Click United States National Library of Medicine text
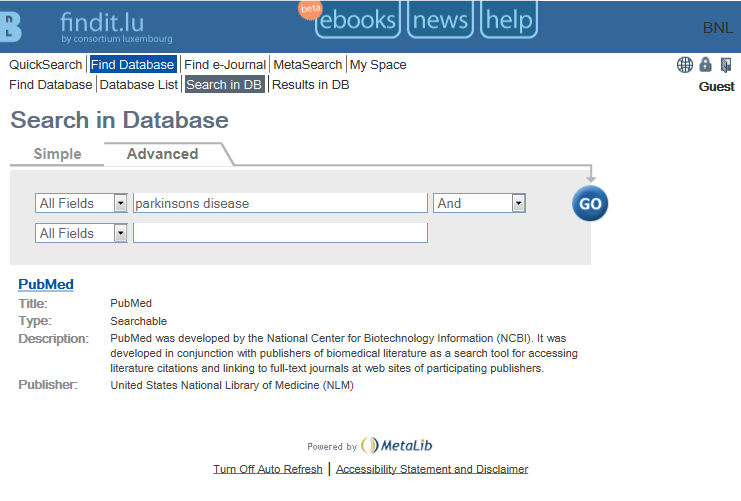Image resolution: width=741 pixels, height=501 pixels. click(x=232, y=385)
